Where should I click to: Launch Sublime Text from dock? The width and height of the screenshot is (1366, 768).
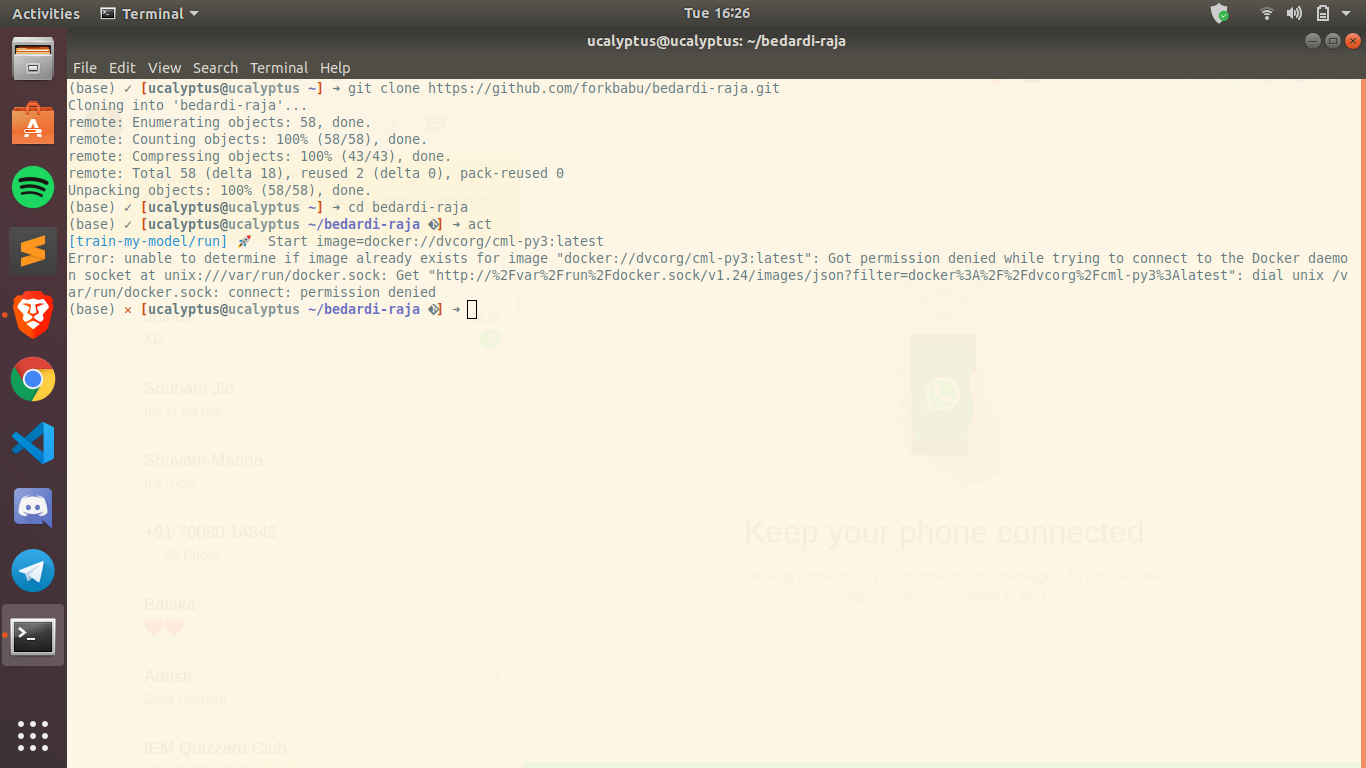coord(33,251)
